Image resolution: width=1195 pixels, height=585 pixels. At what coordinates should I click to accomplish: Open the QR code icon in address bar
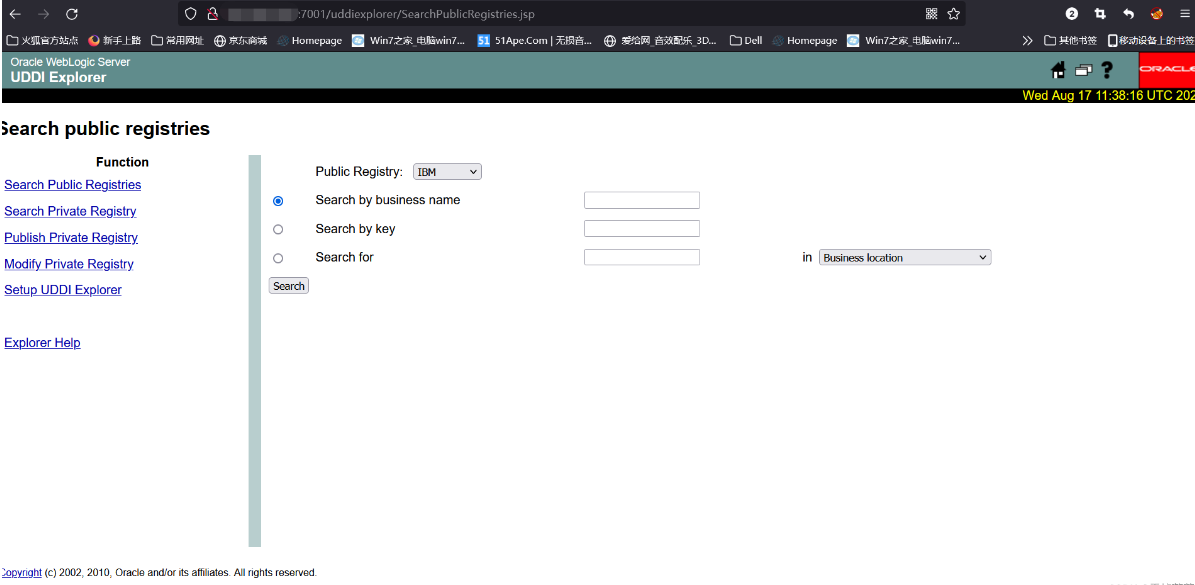click(x=931, y=14)
